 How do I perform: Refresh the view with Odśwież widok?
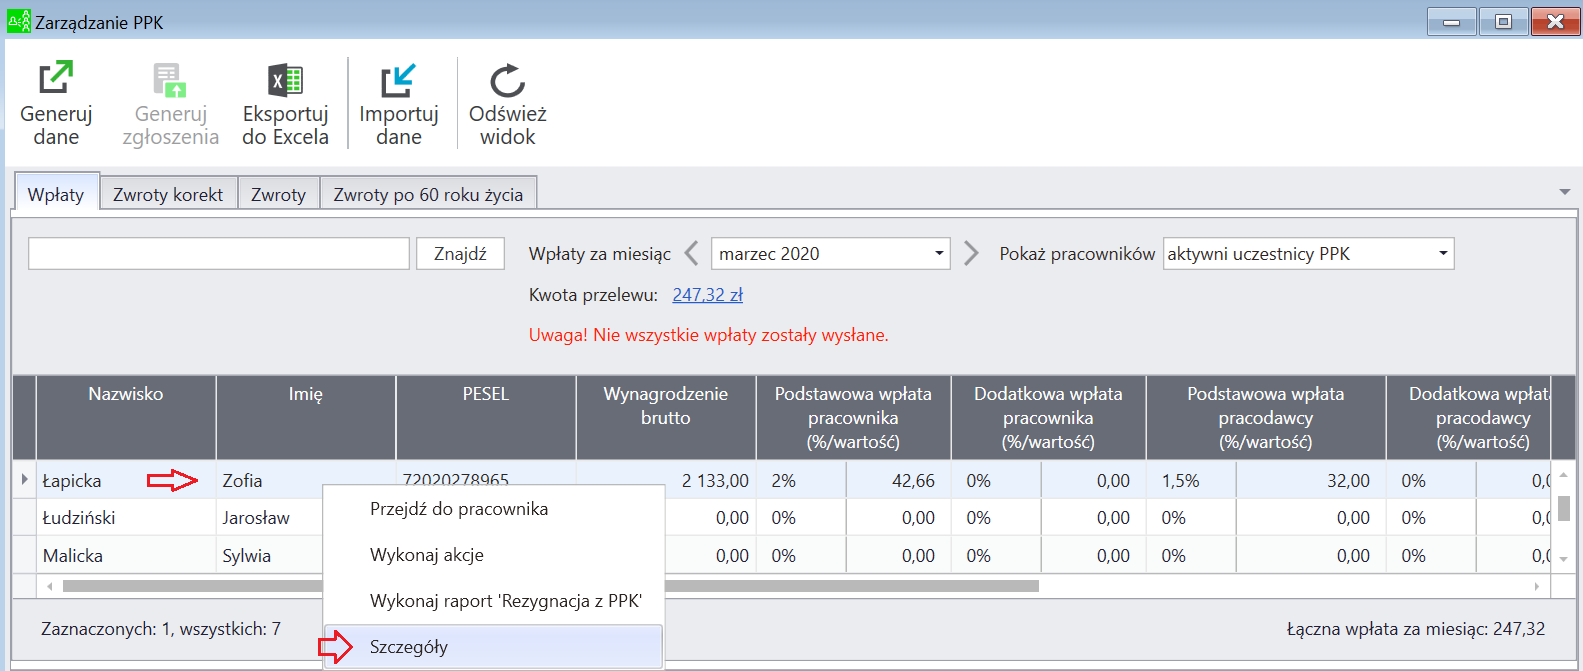pyautogui.click(x=507, y=103)
